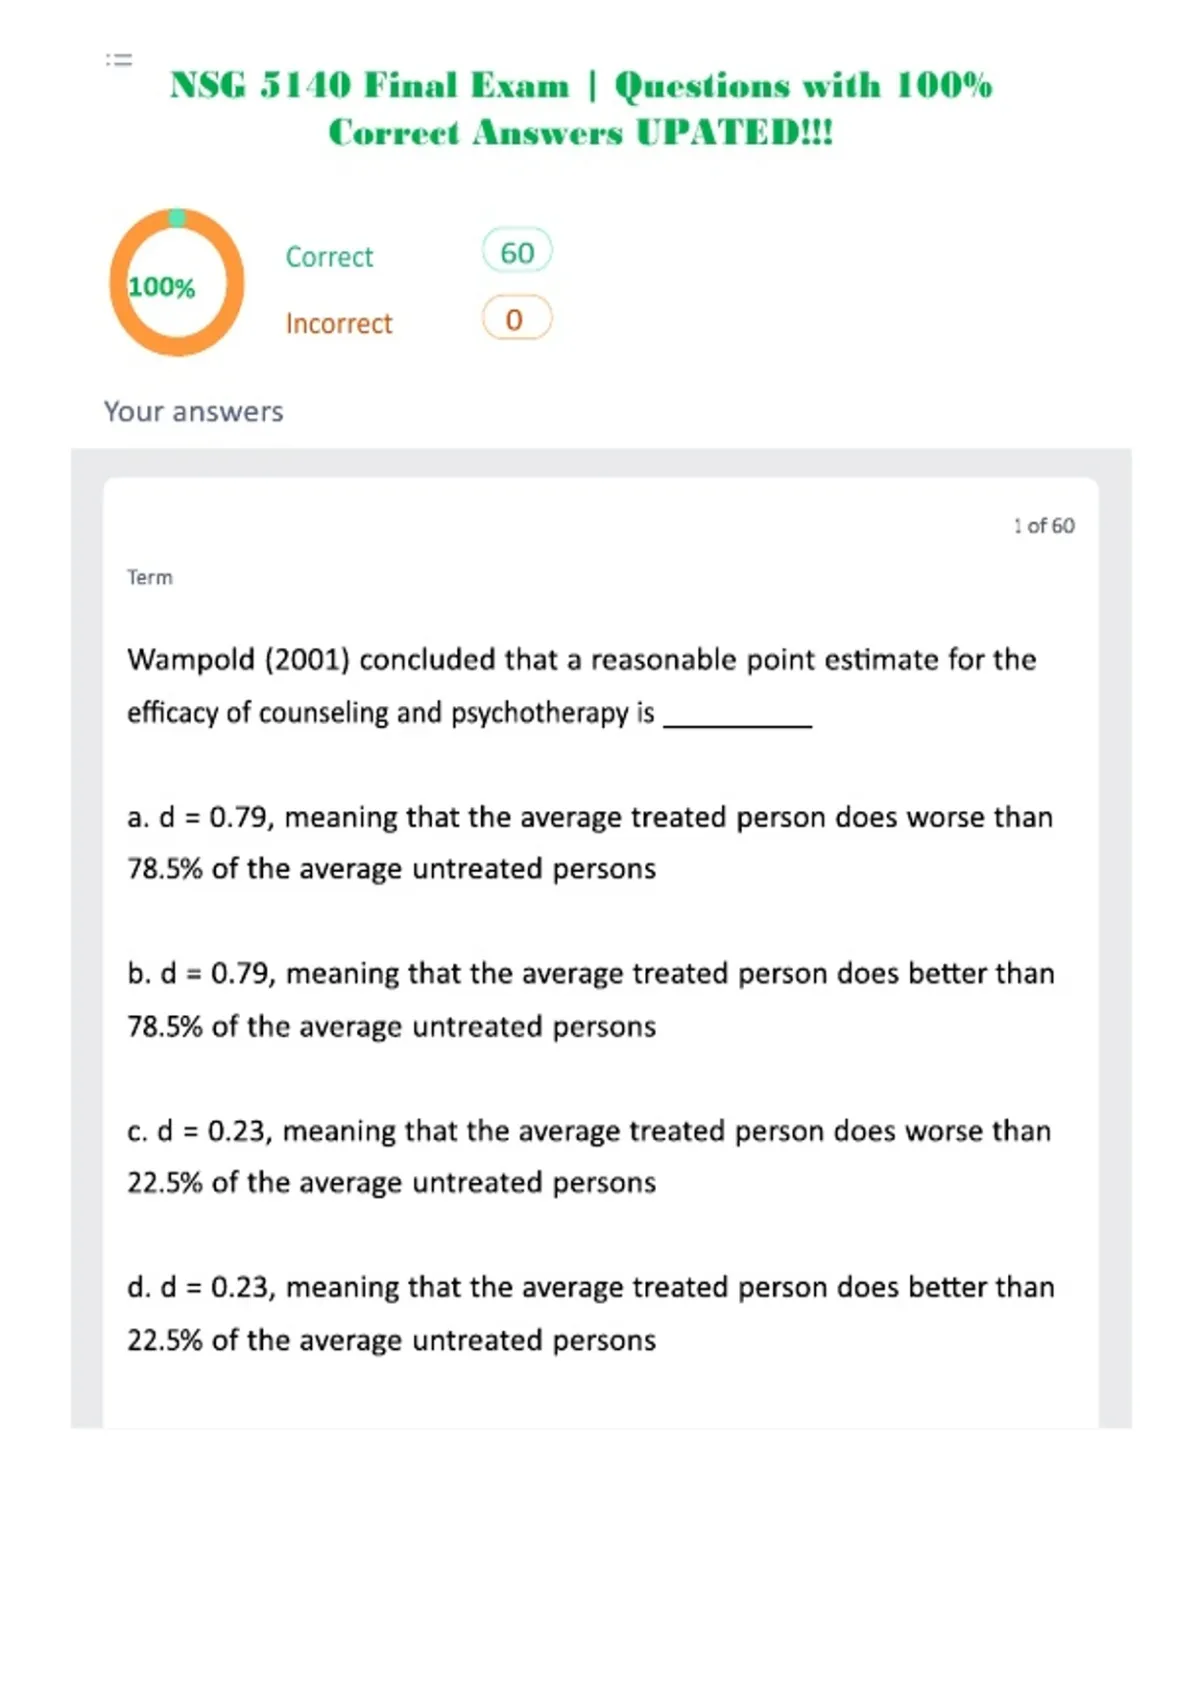Select the Incorrect label
The height and width of the screenshot is (1700, 1200).
click(339, 324)
